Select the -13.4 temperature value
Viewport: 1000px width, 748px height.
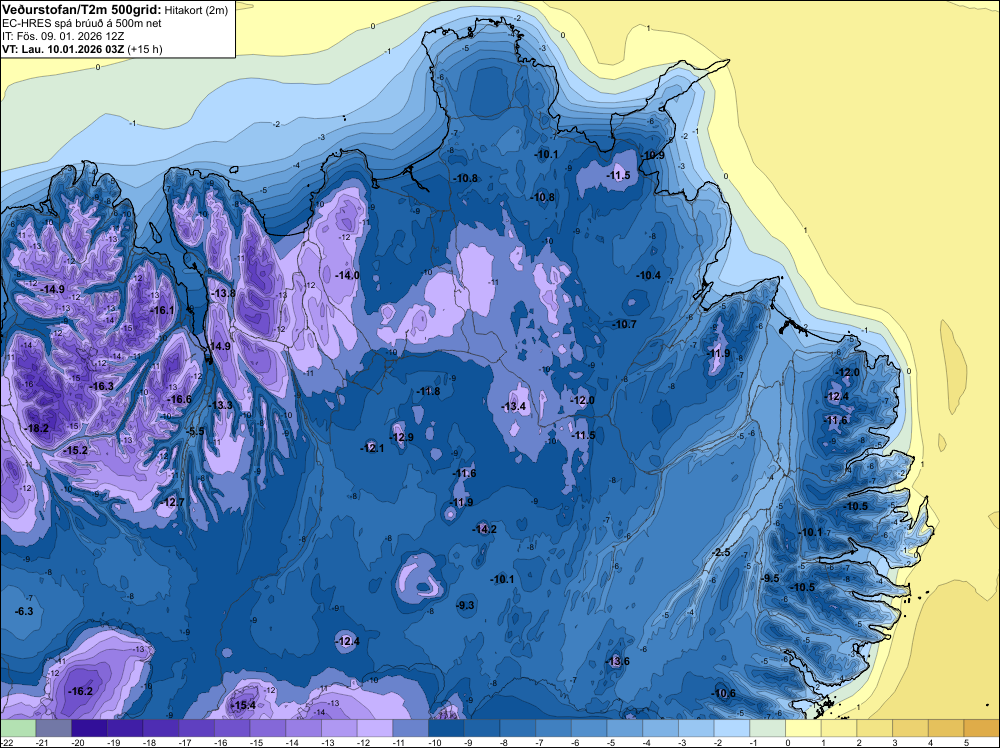tap(513, 406)
